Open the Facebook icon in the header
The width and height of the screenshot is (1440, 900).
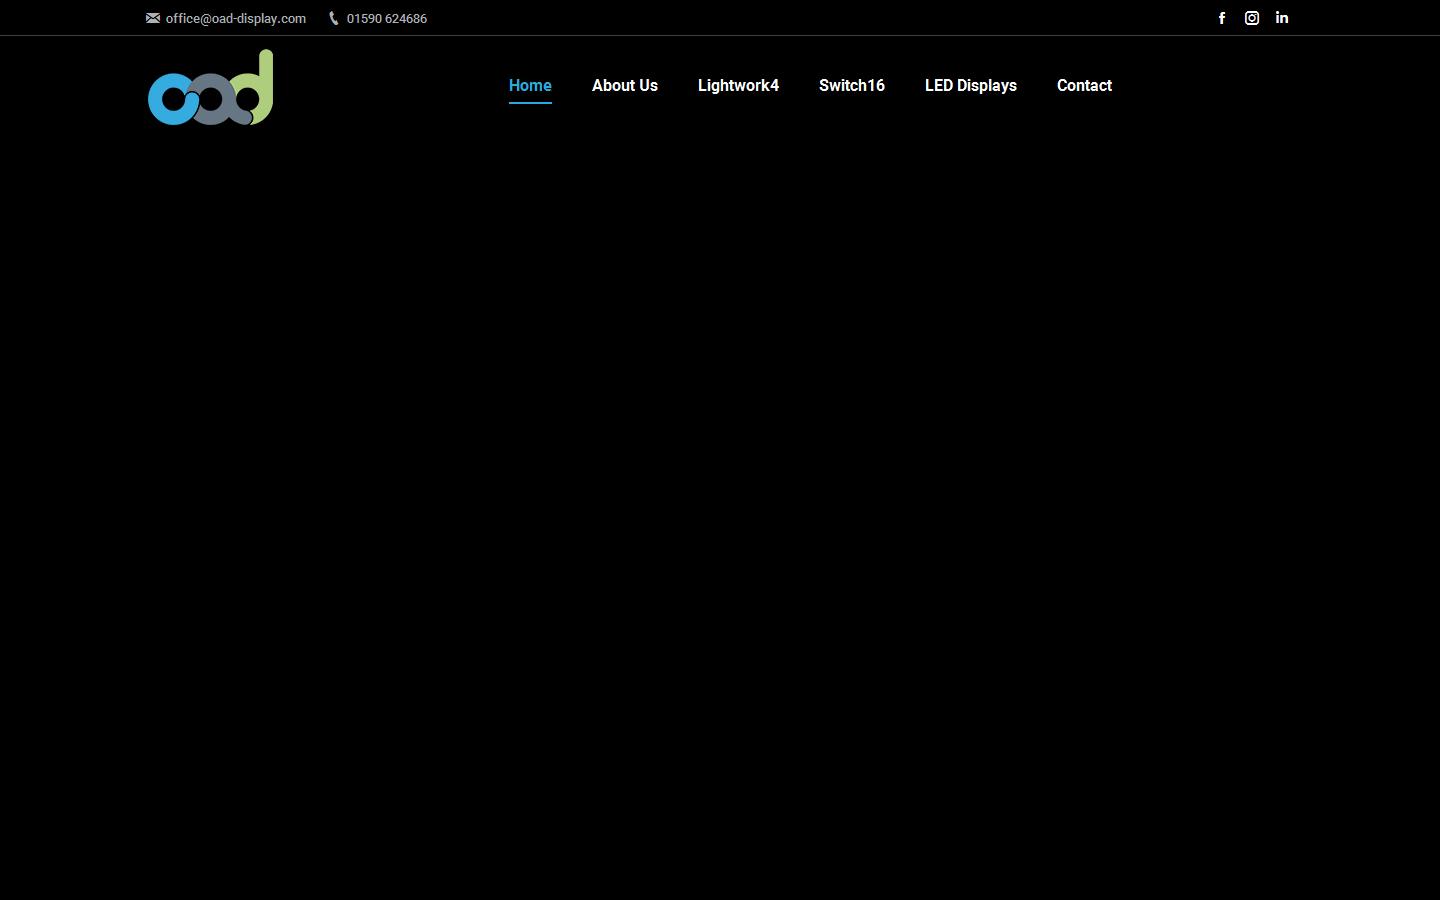click(x=1222, y=18)
